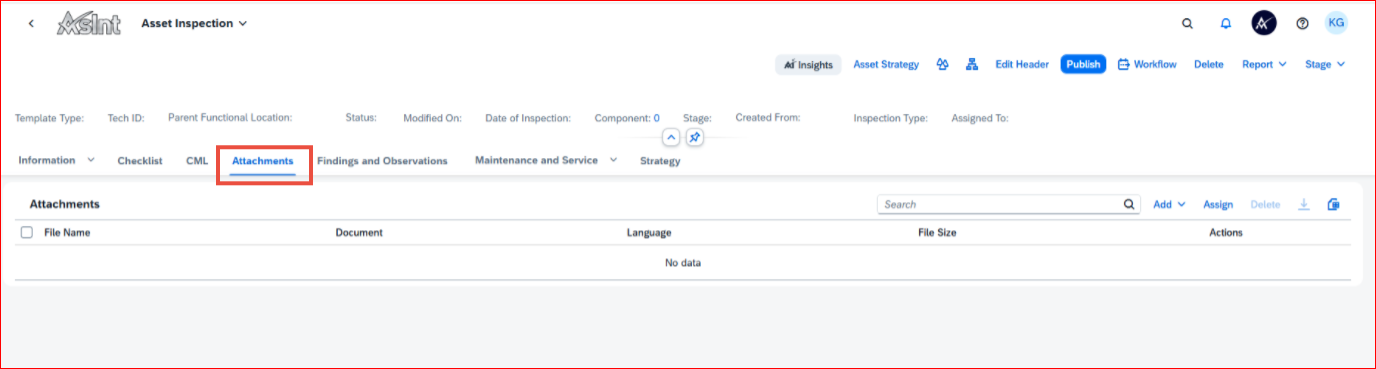1376x369 pixels.
Task: Select the Attachments tab
Action: point(263,161)
